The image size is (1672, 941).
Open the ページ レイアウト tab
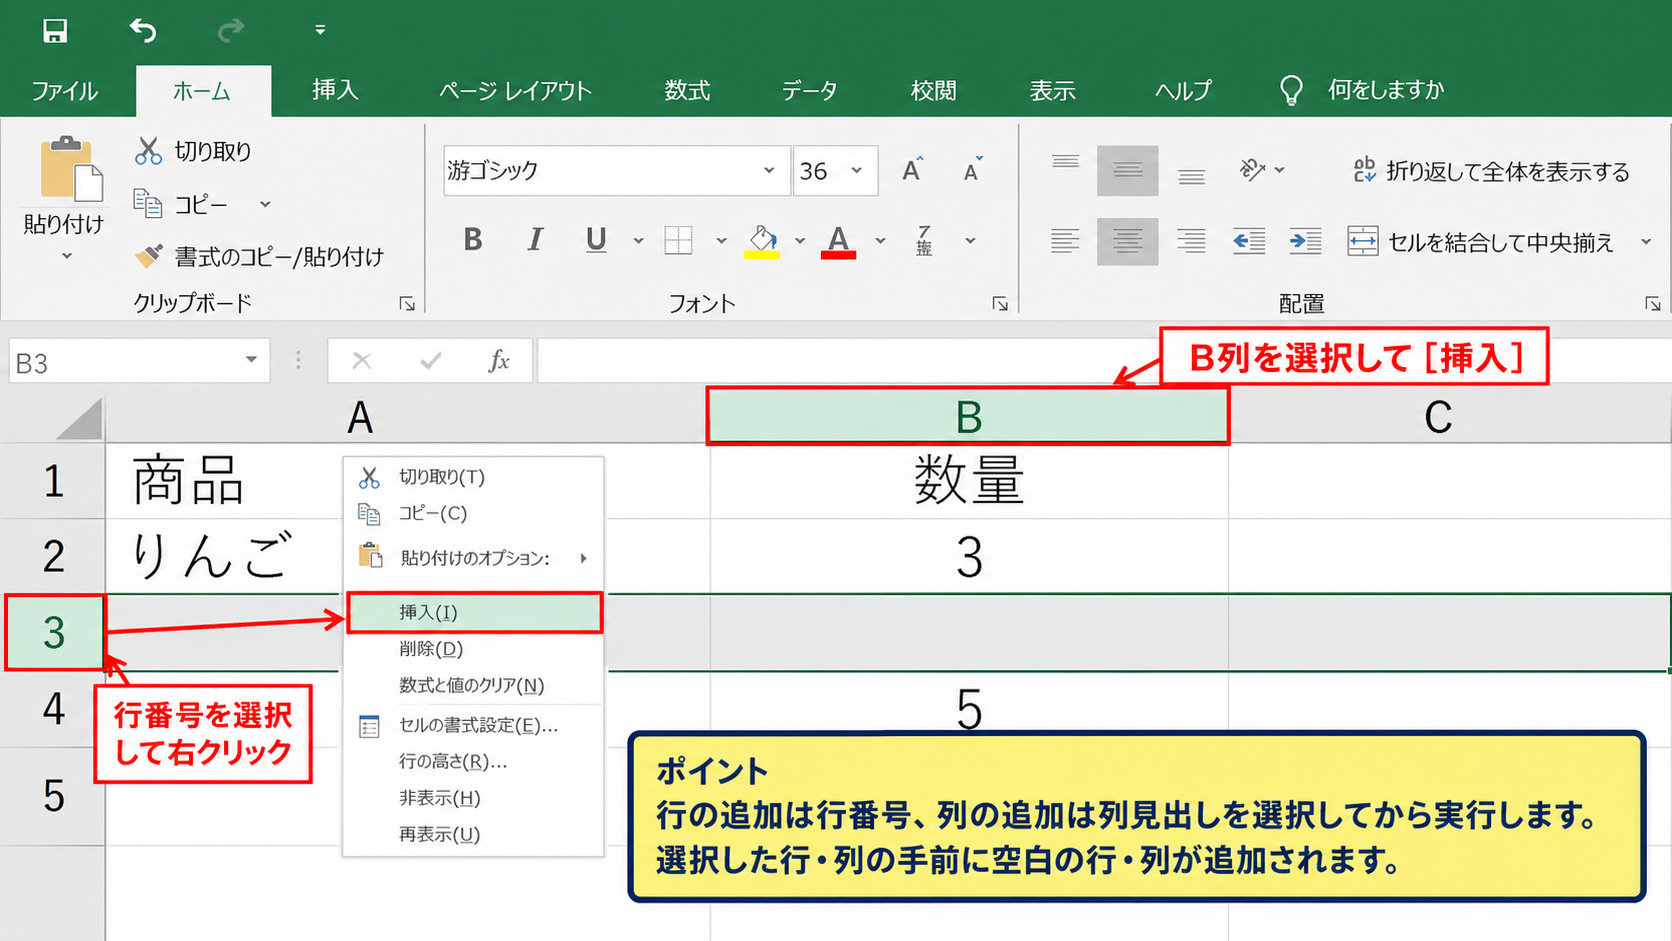515,91
